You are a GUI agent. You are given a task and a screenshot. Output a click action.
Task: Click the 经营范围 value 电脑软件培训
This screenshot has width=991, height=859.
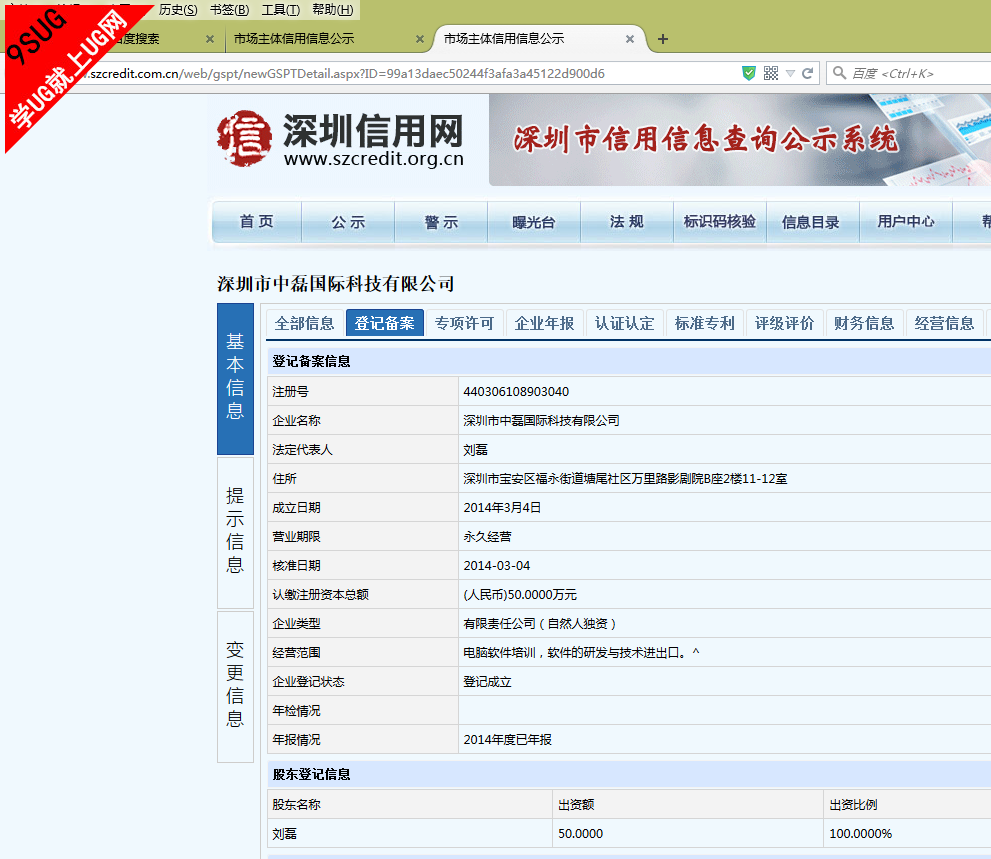[581, 653]
